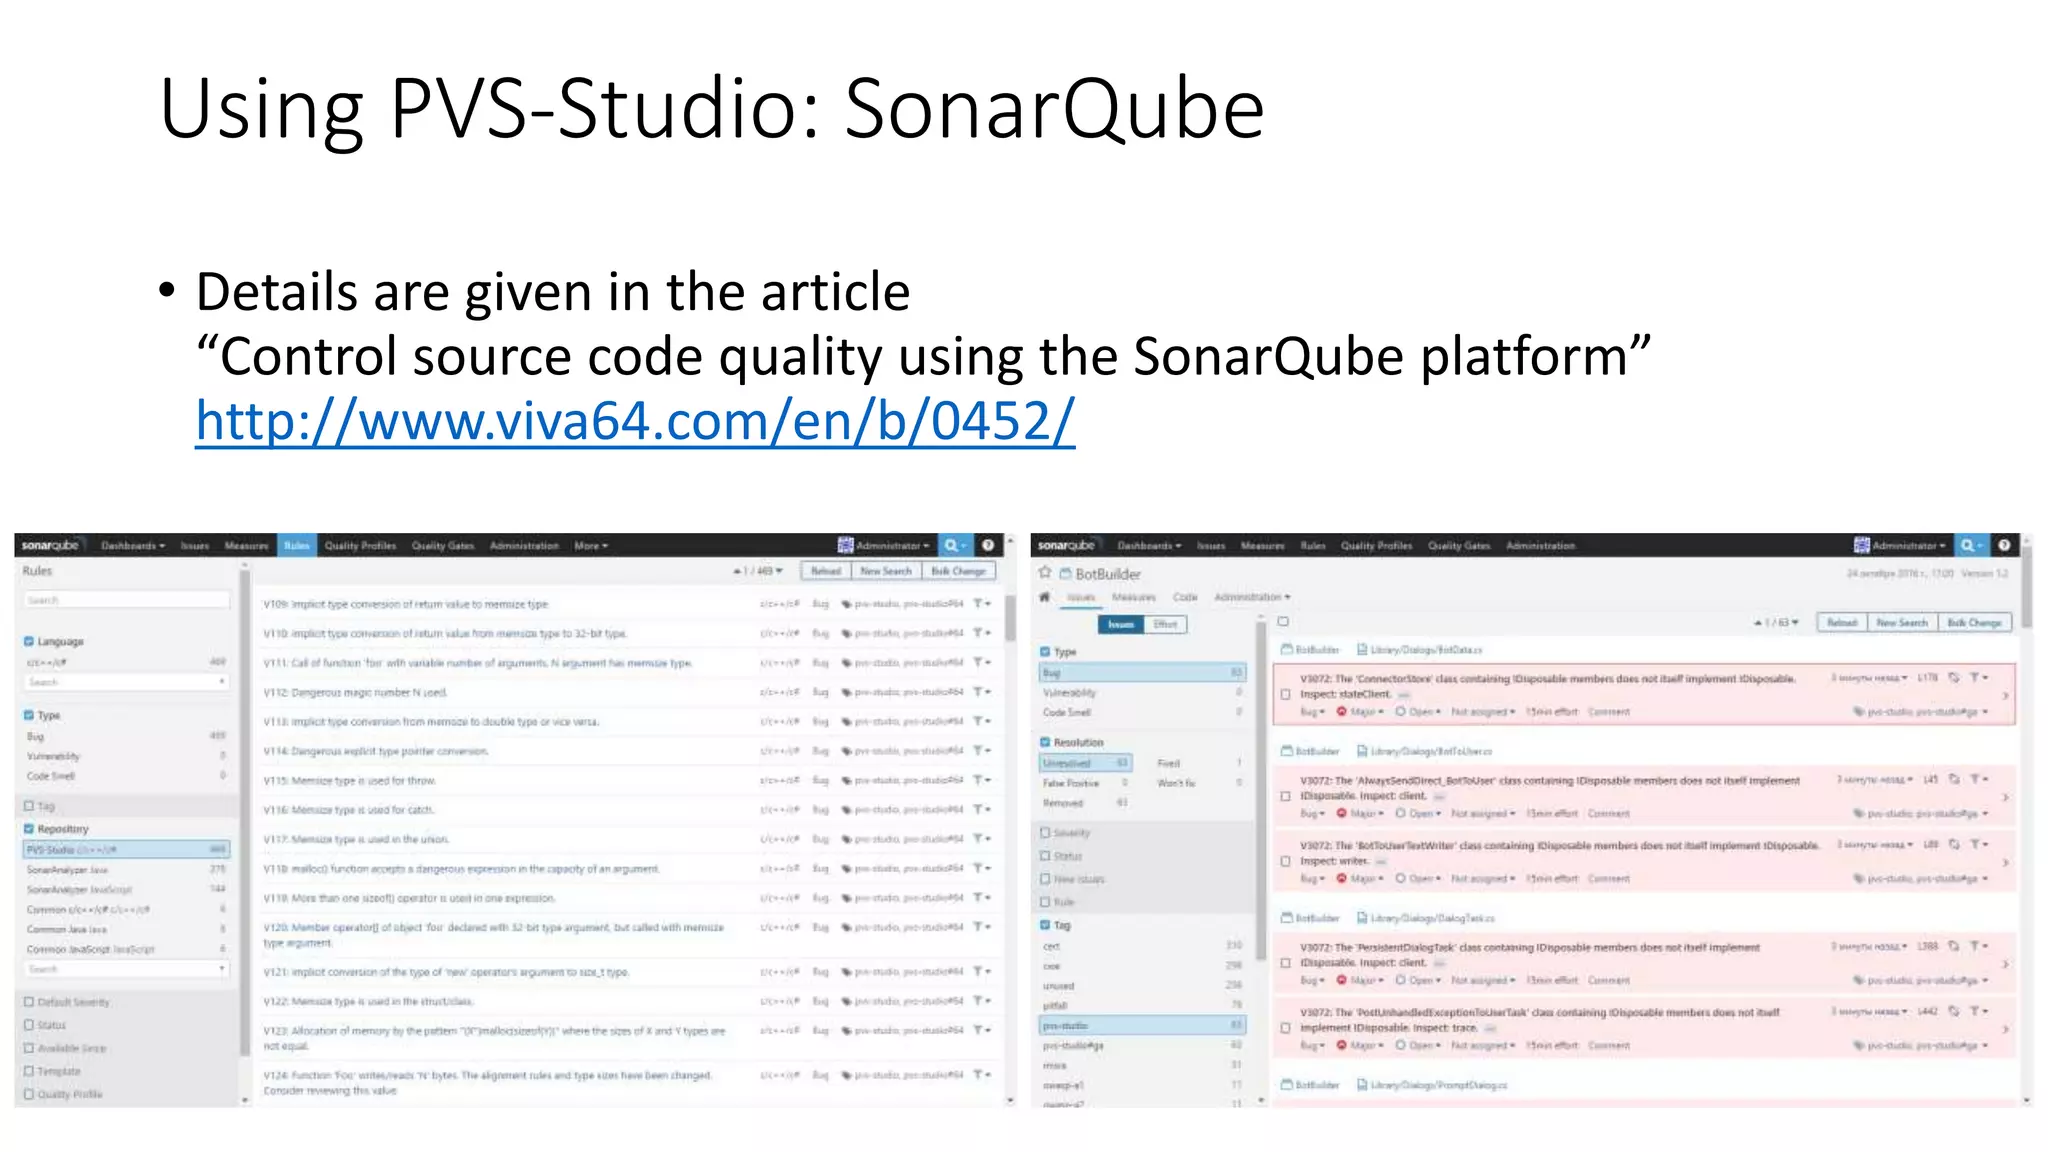
Task: Click the Rules sidebar vertical scrollbar
Action: pyautogui.click(x=245, y=812)
